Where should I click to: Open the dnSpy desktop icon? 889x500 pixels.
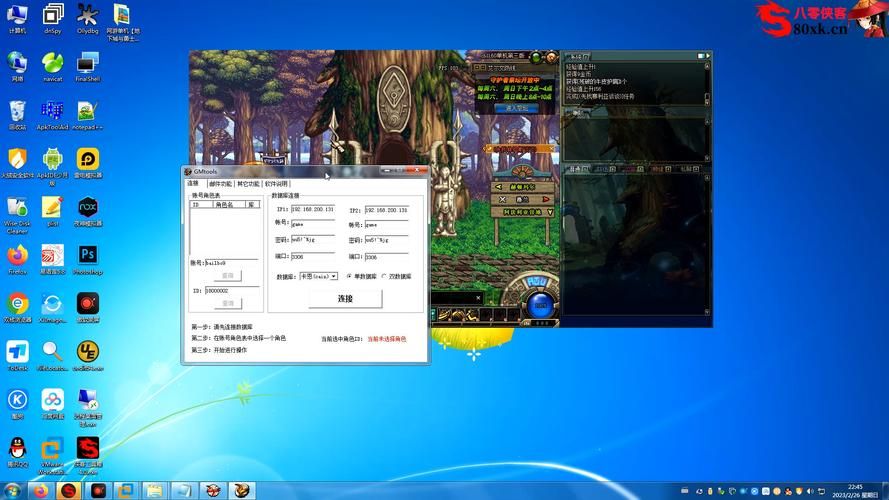click(x=53, y=19)
